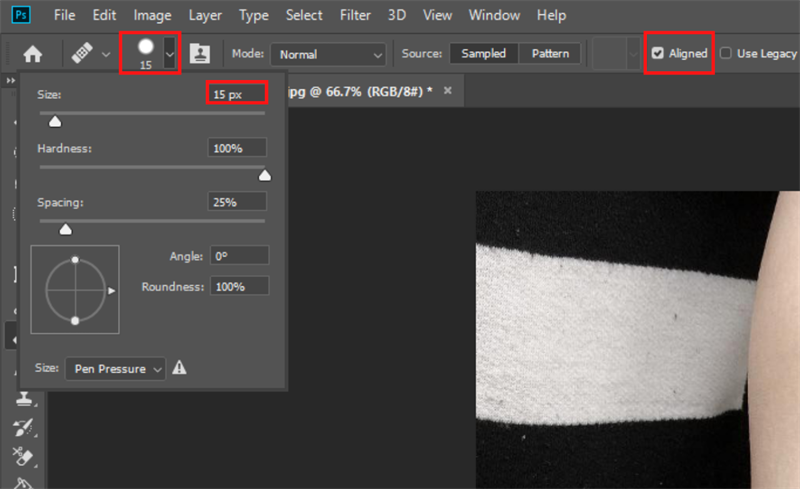Open the Clone Source panel icon
Screen dimensions: 800x489
(x=199, y=54)
